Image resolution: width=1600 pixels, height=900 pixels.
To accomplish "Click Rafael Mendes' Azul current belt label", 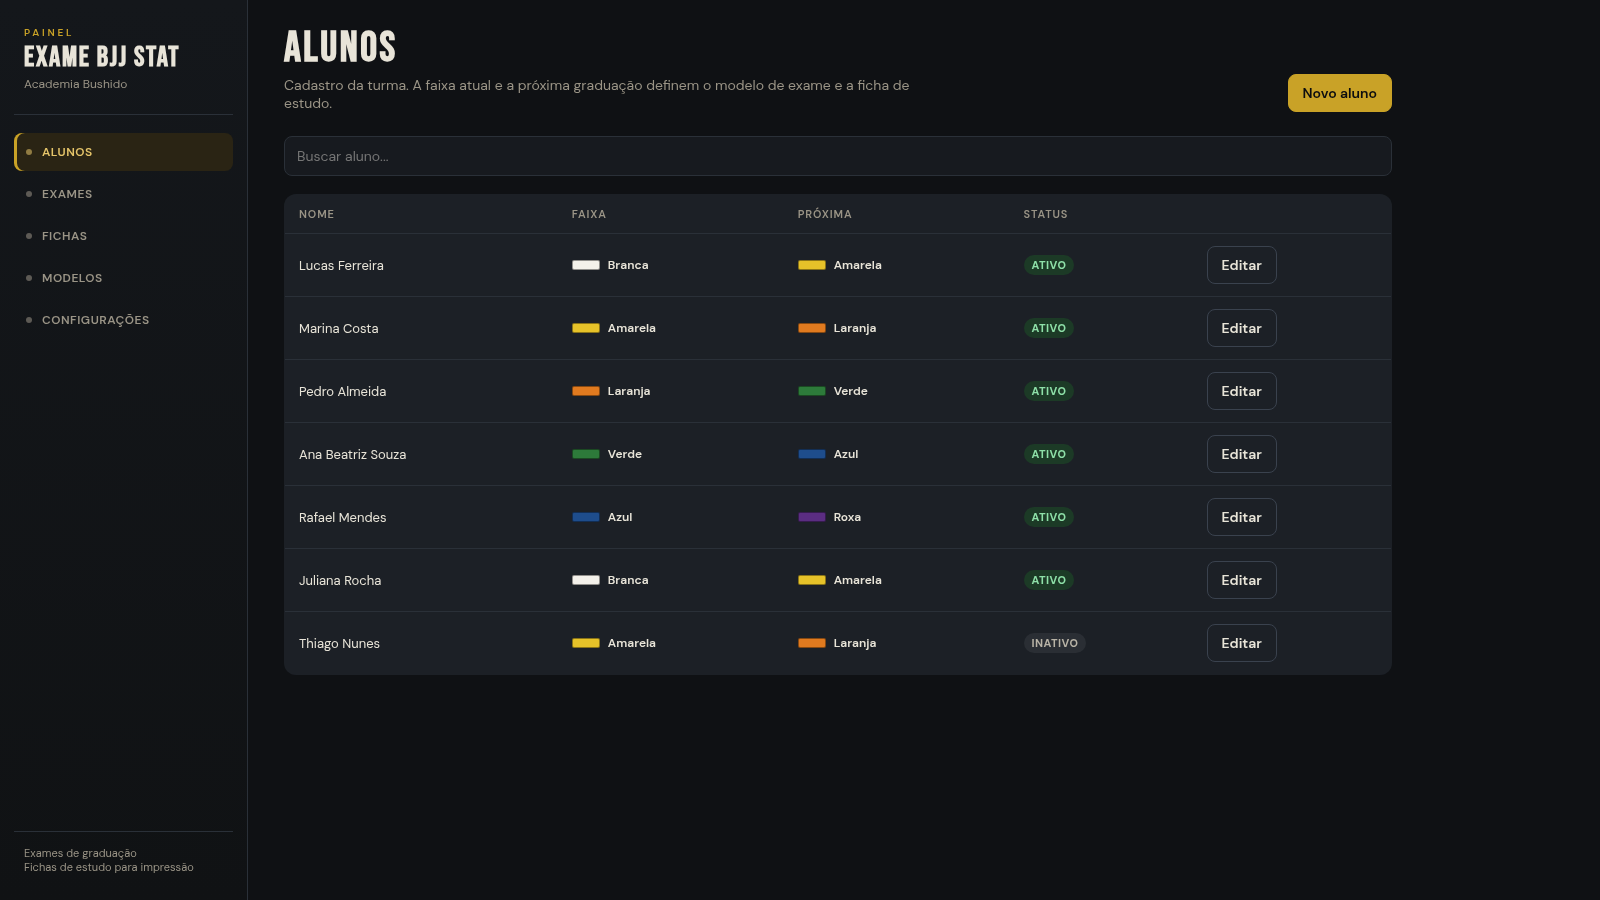I will [620, 517].
